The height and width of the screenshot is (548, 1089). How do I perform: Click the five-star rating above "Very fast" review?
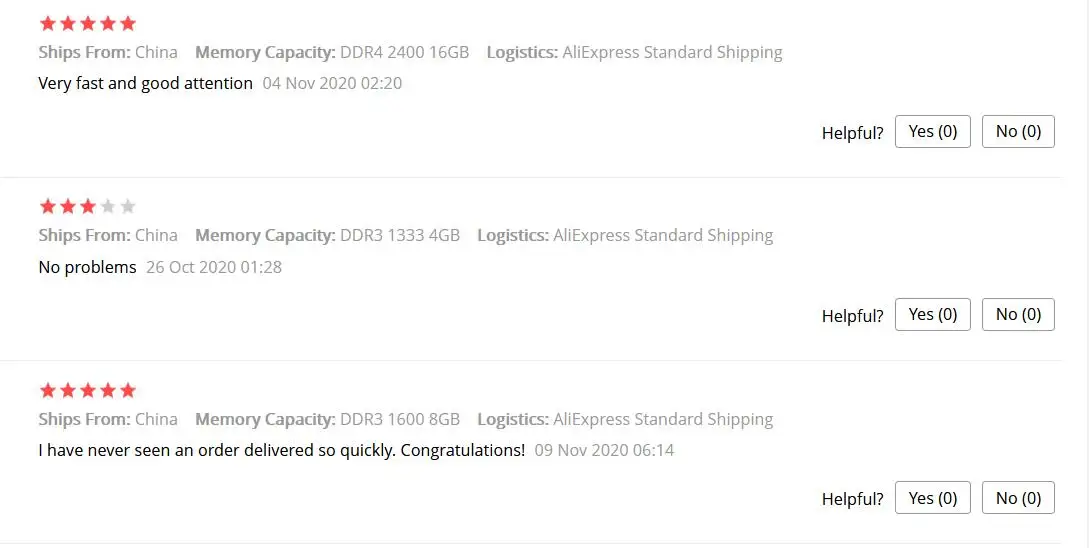87,23
